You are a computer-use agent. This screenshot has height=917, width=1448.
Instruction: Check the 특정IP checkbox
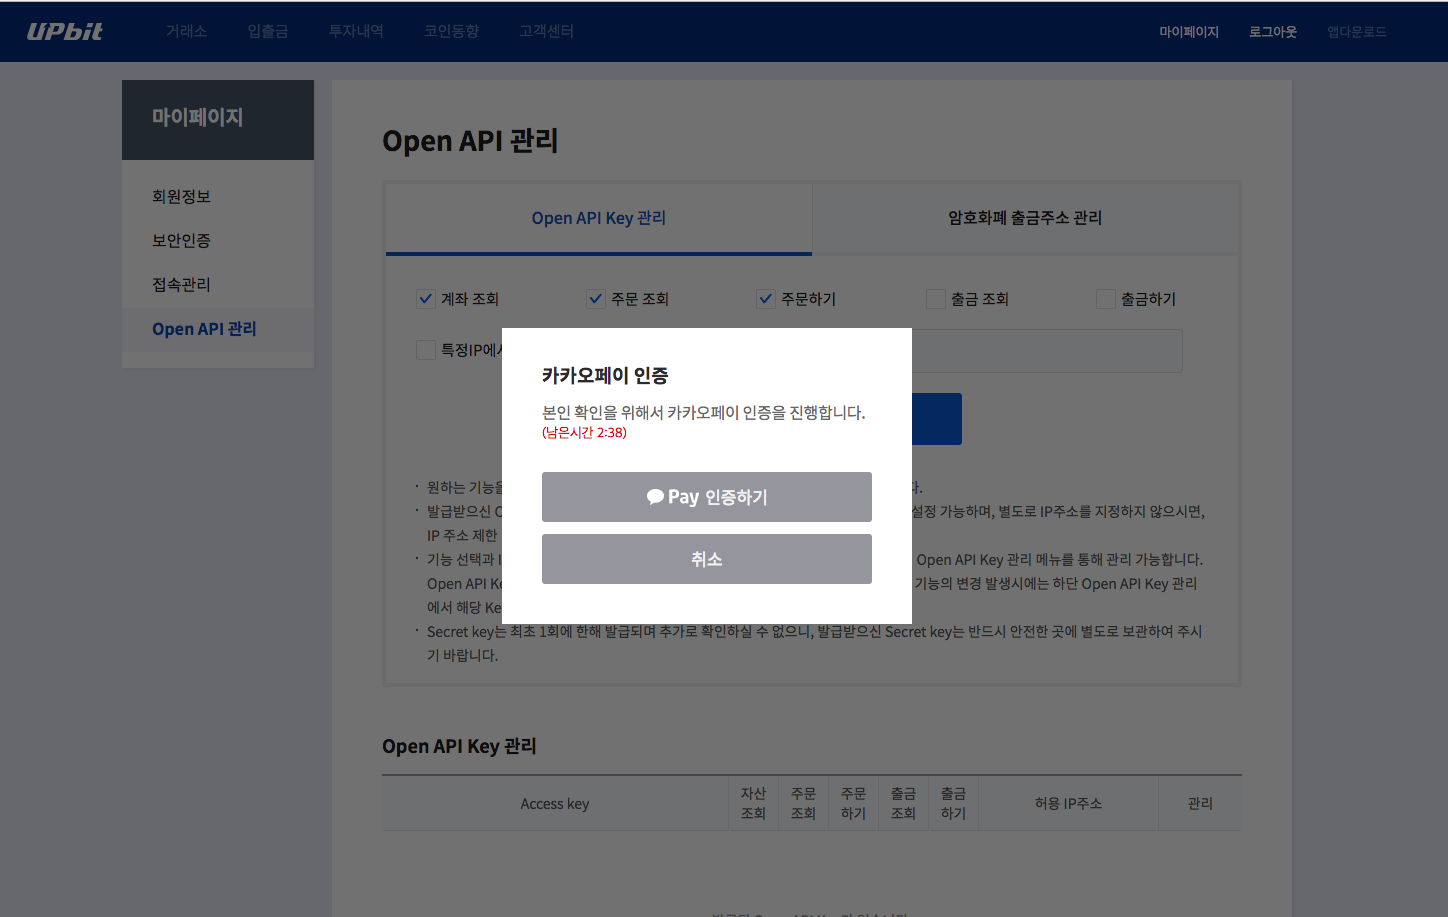click(x=426, y=350)
